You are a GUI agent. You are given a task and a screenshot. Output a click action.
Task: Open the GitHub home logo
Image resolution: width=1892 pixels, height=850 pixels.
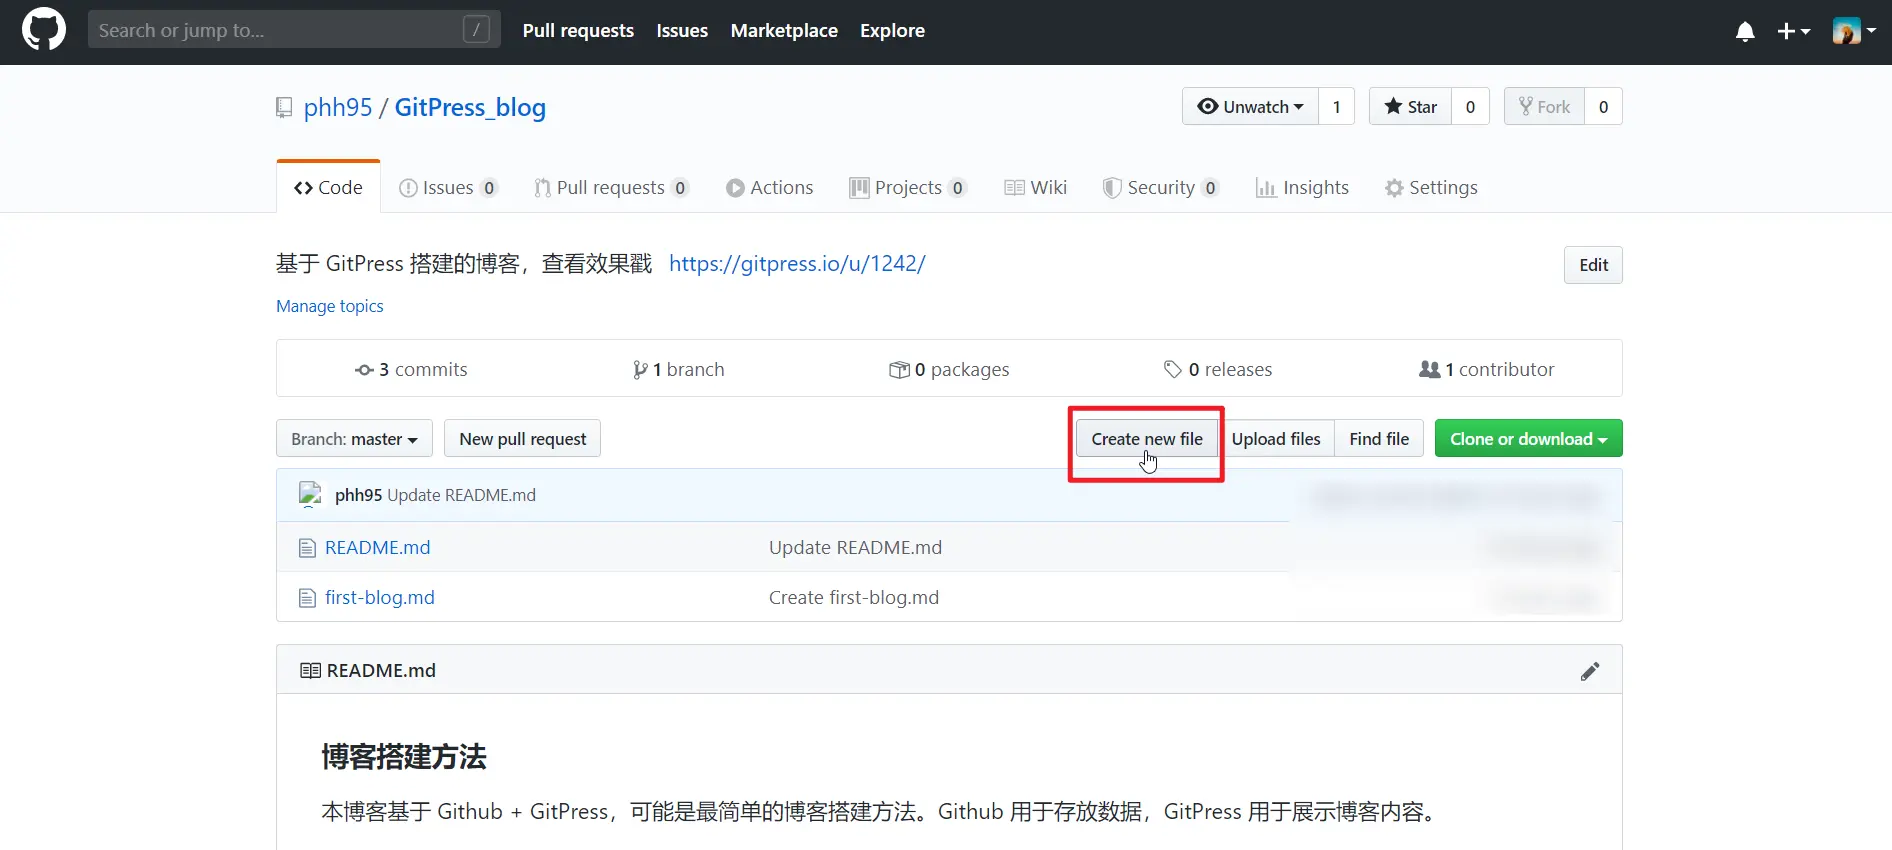click(44, 30)
